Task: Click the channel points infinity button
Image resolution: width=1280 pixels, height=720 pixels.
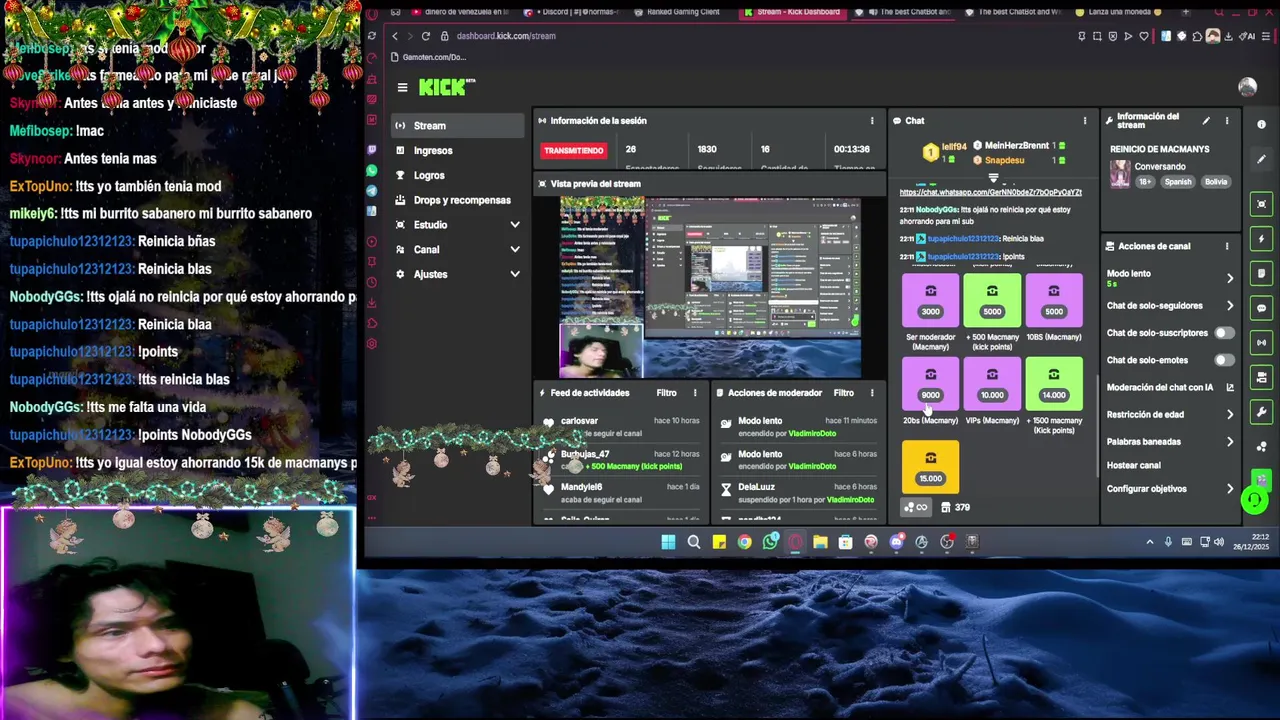Action: [x=915, y=507]
